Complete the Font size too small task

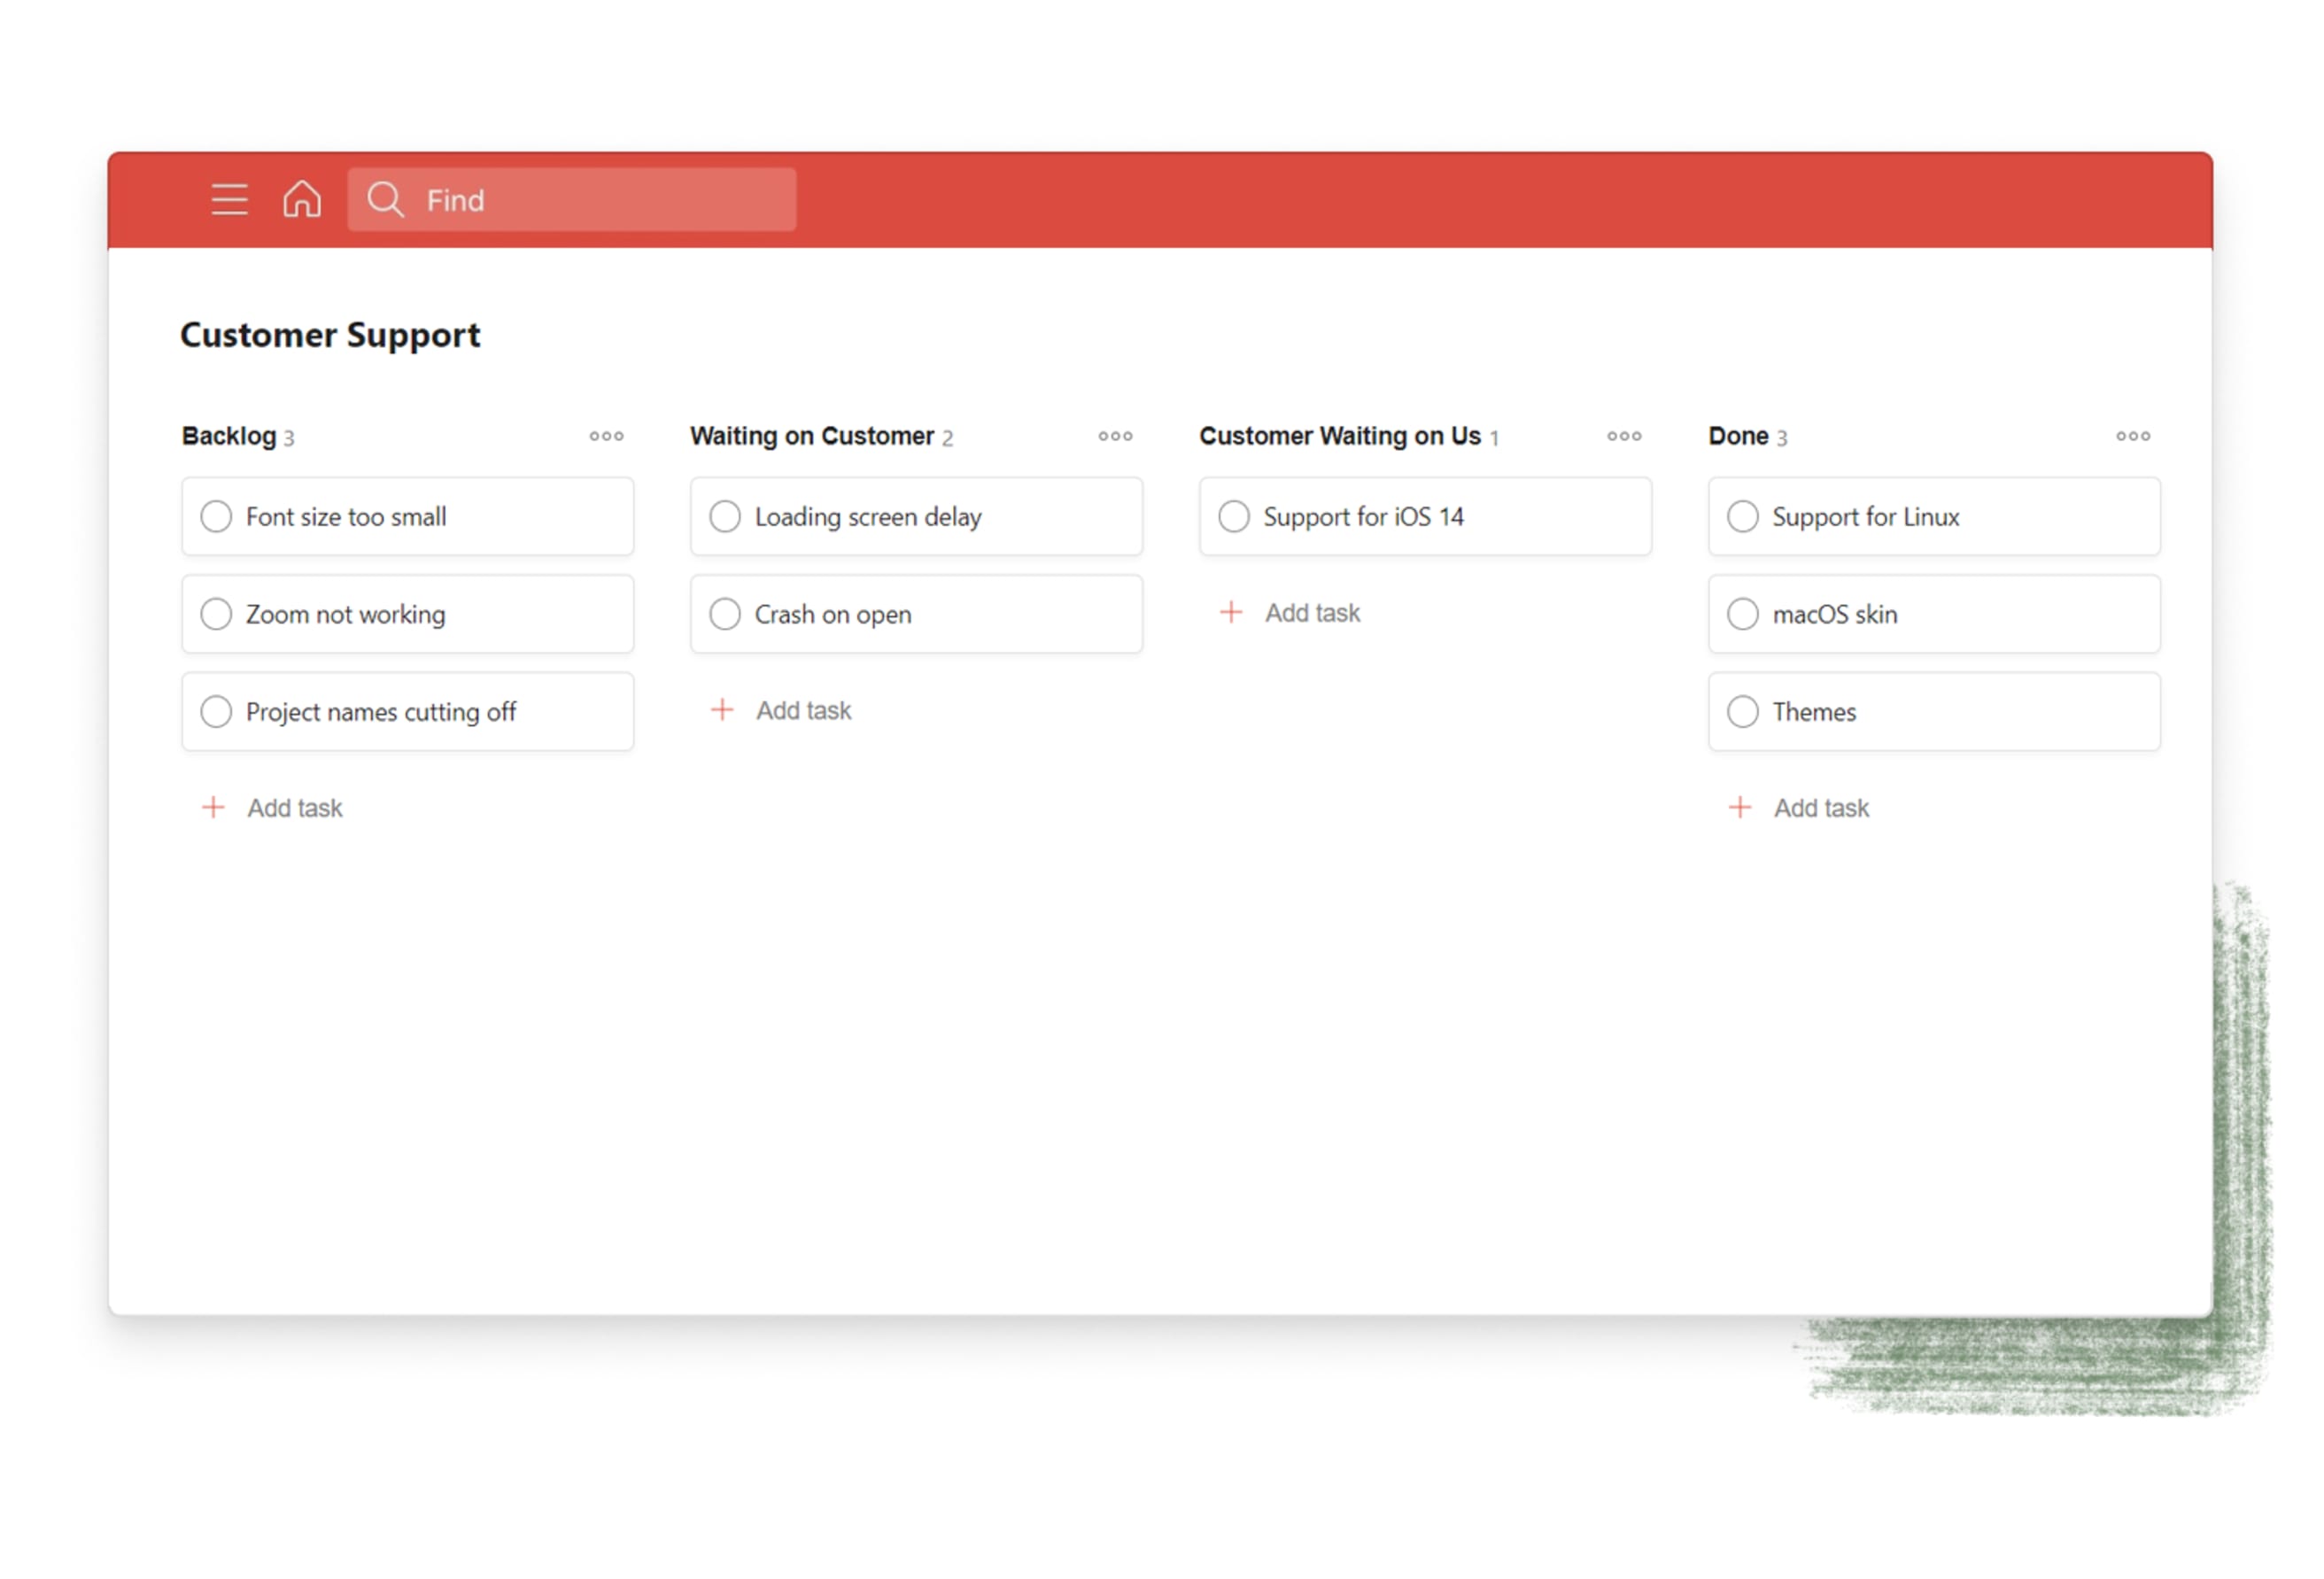click(x=216, y=517)
